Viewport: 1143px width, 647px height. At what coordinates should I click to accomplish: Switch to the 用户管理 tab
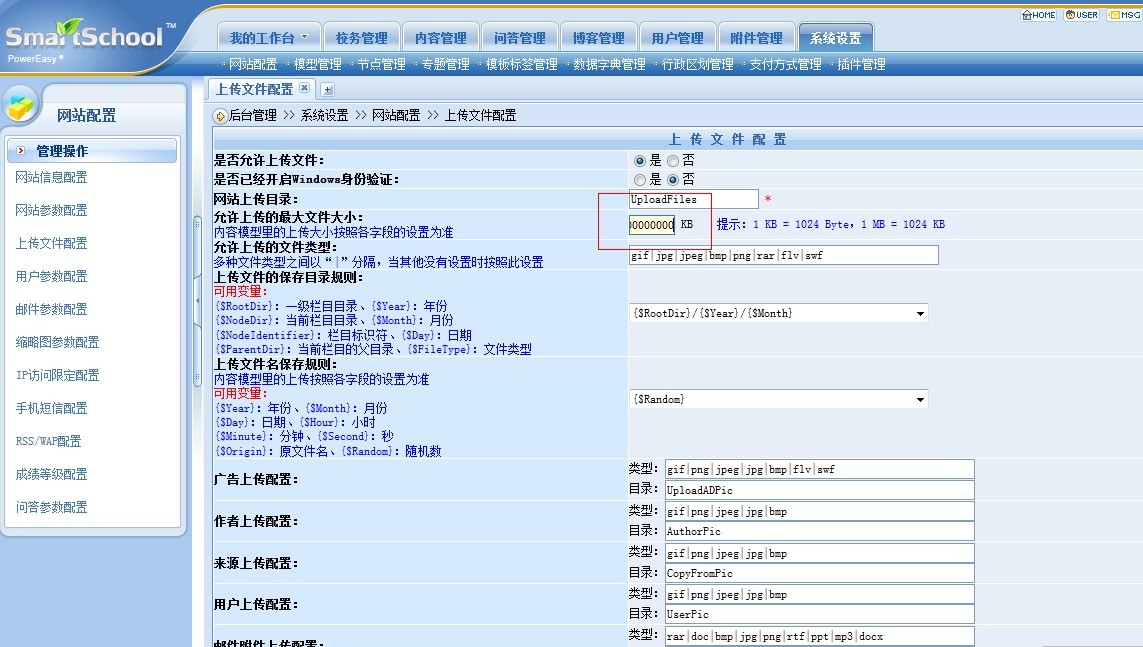[x=677, y=38]
